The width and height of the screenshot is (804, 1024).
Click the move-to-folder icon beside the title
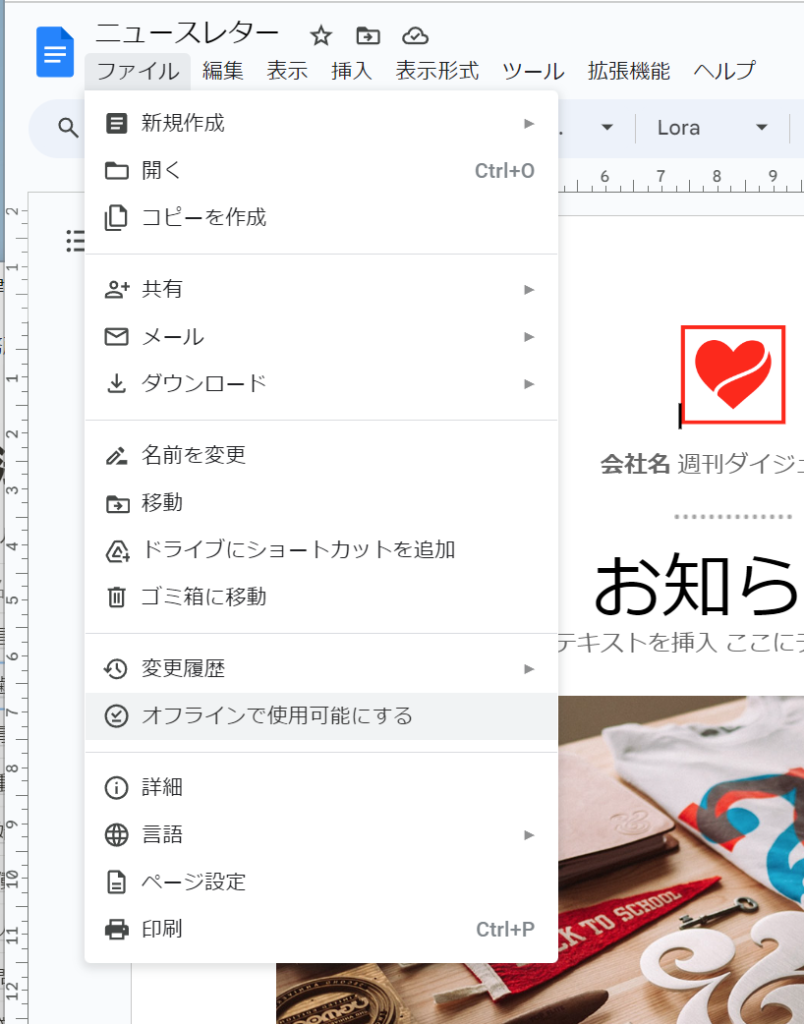pos(368,36)
